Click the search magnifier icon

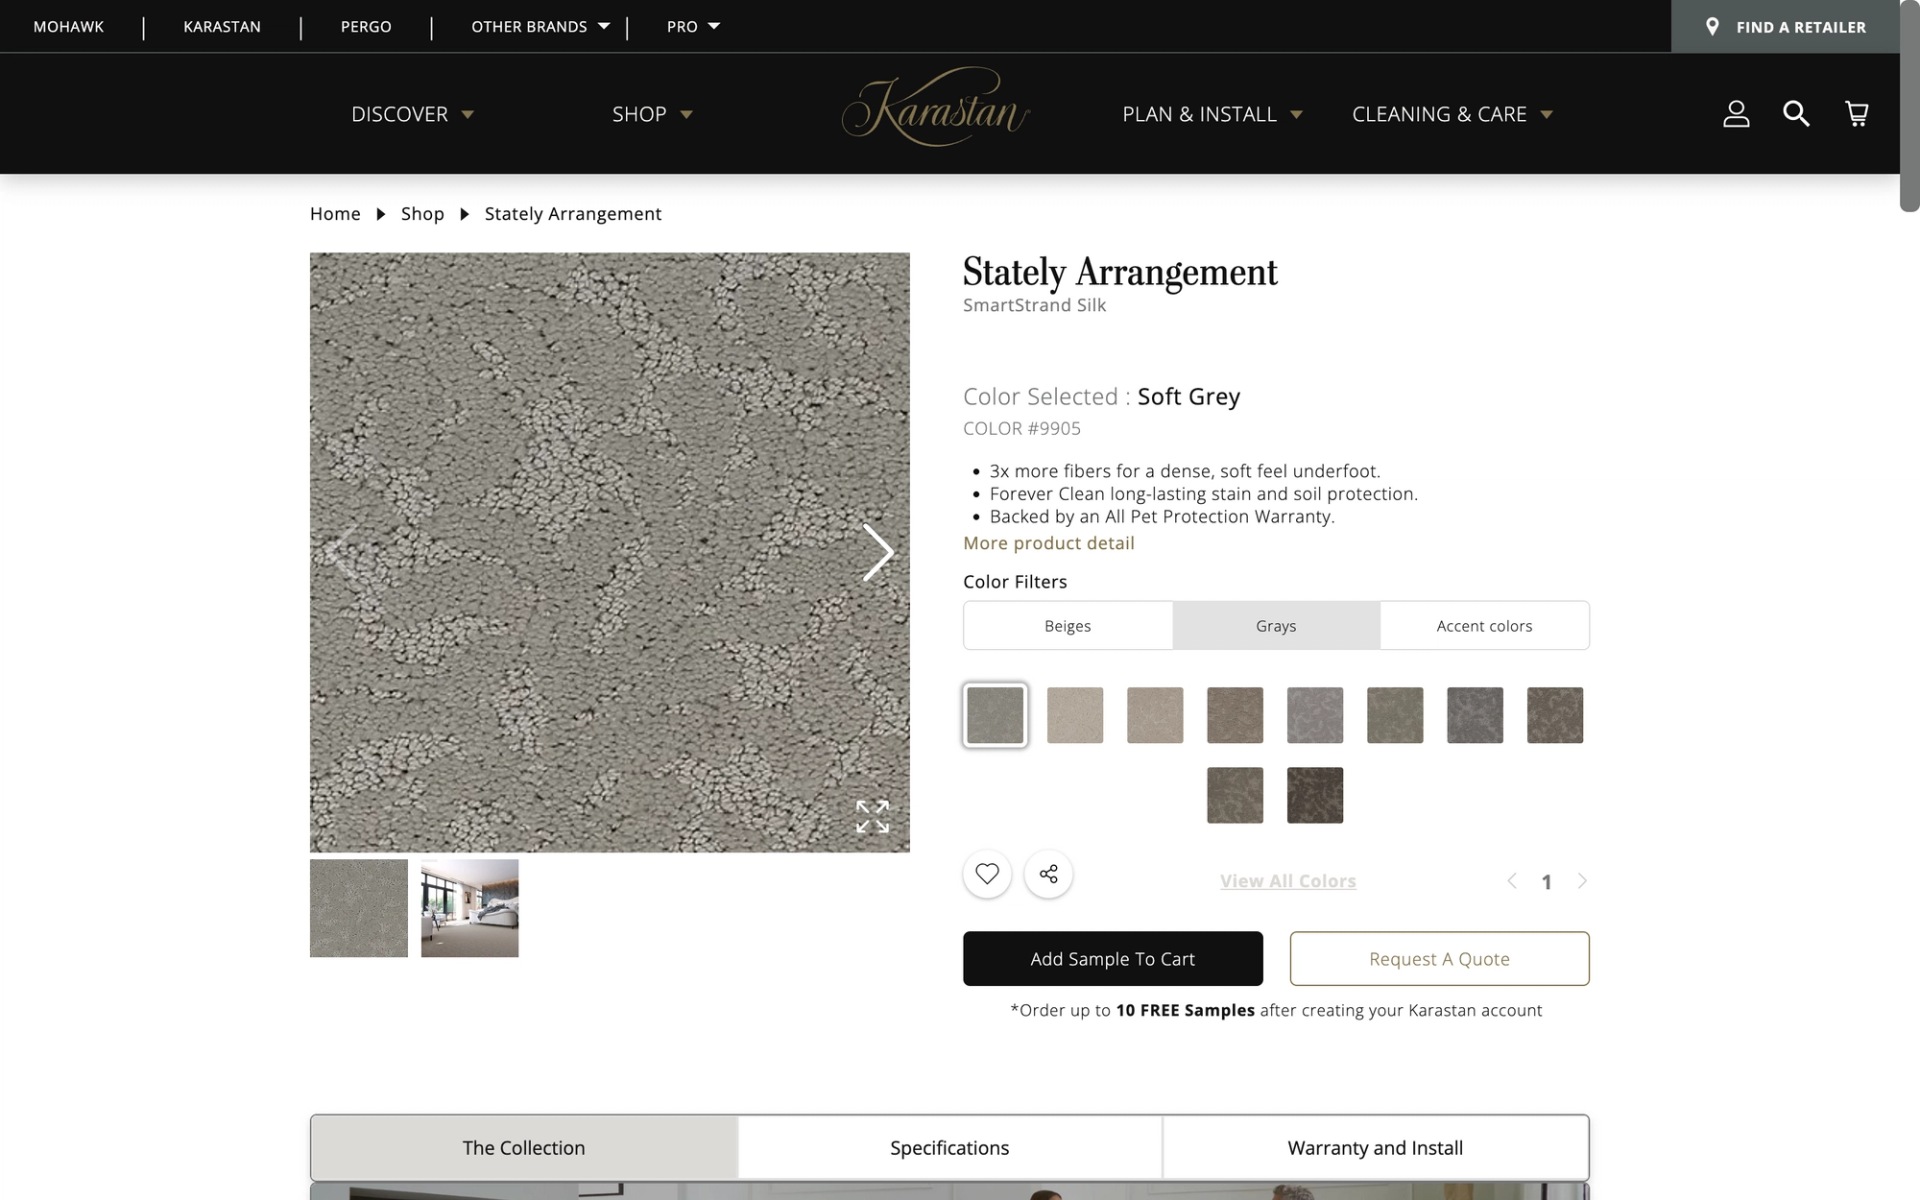[1796, 114]
